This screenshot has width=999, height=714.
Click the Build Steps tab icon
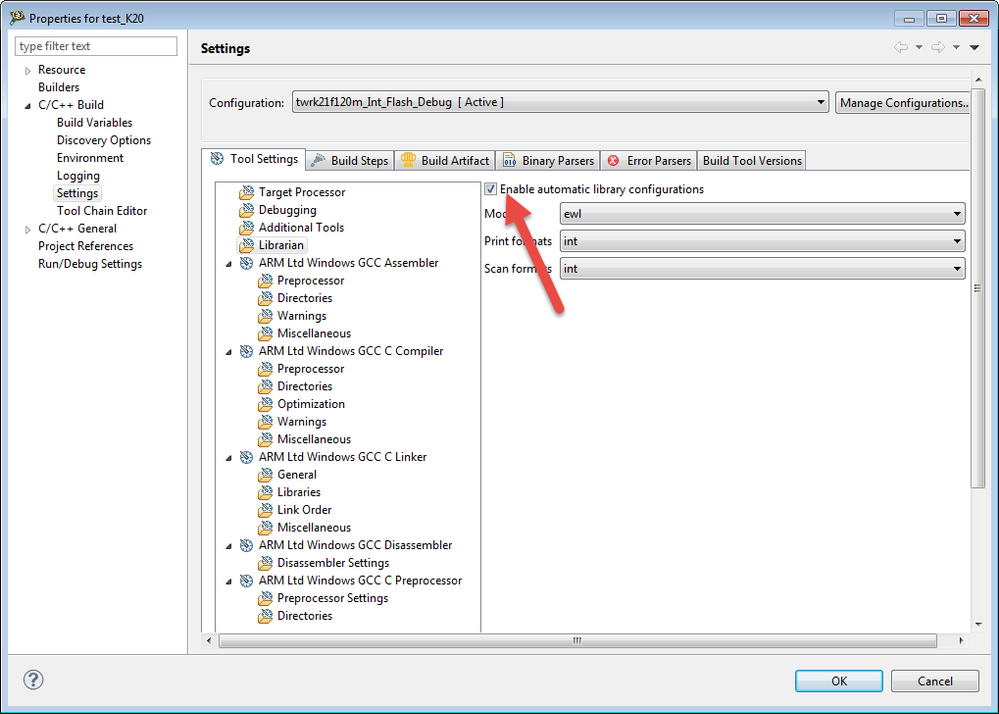point(318,161)
